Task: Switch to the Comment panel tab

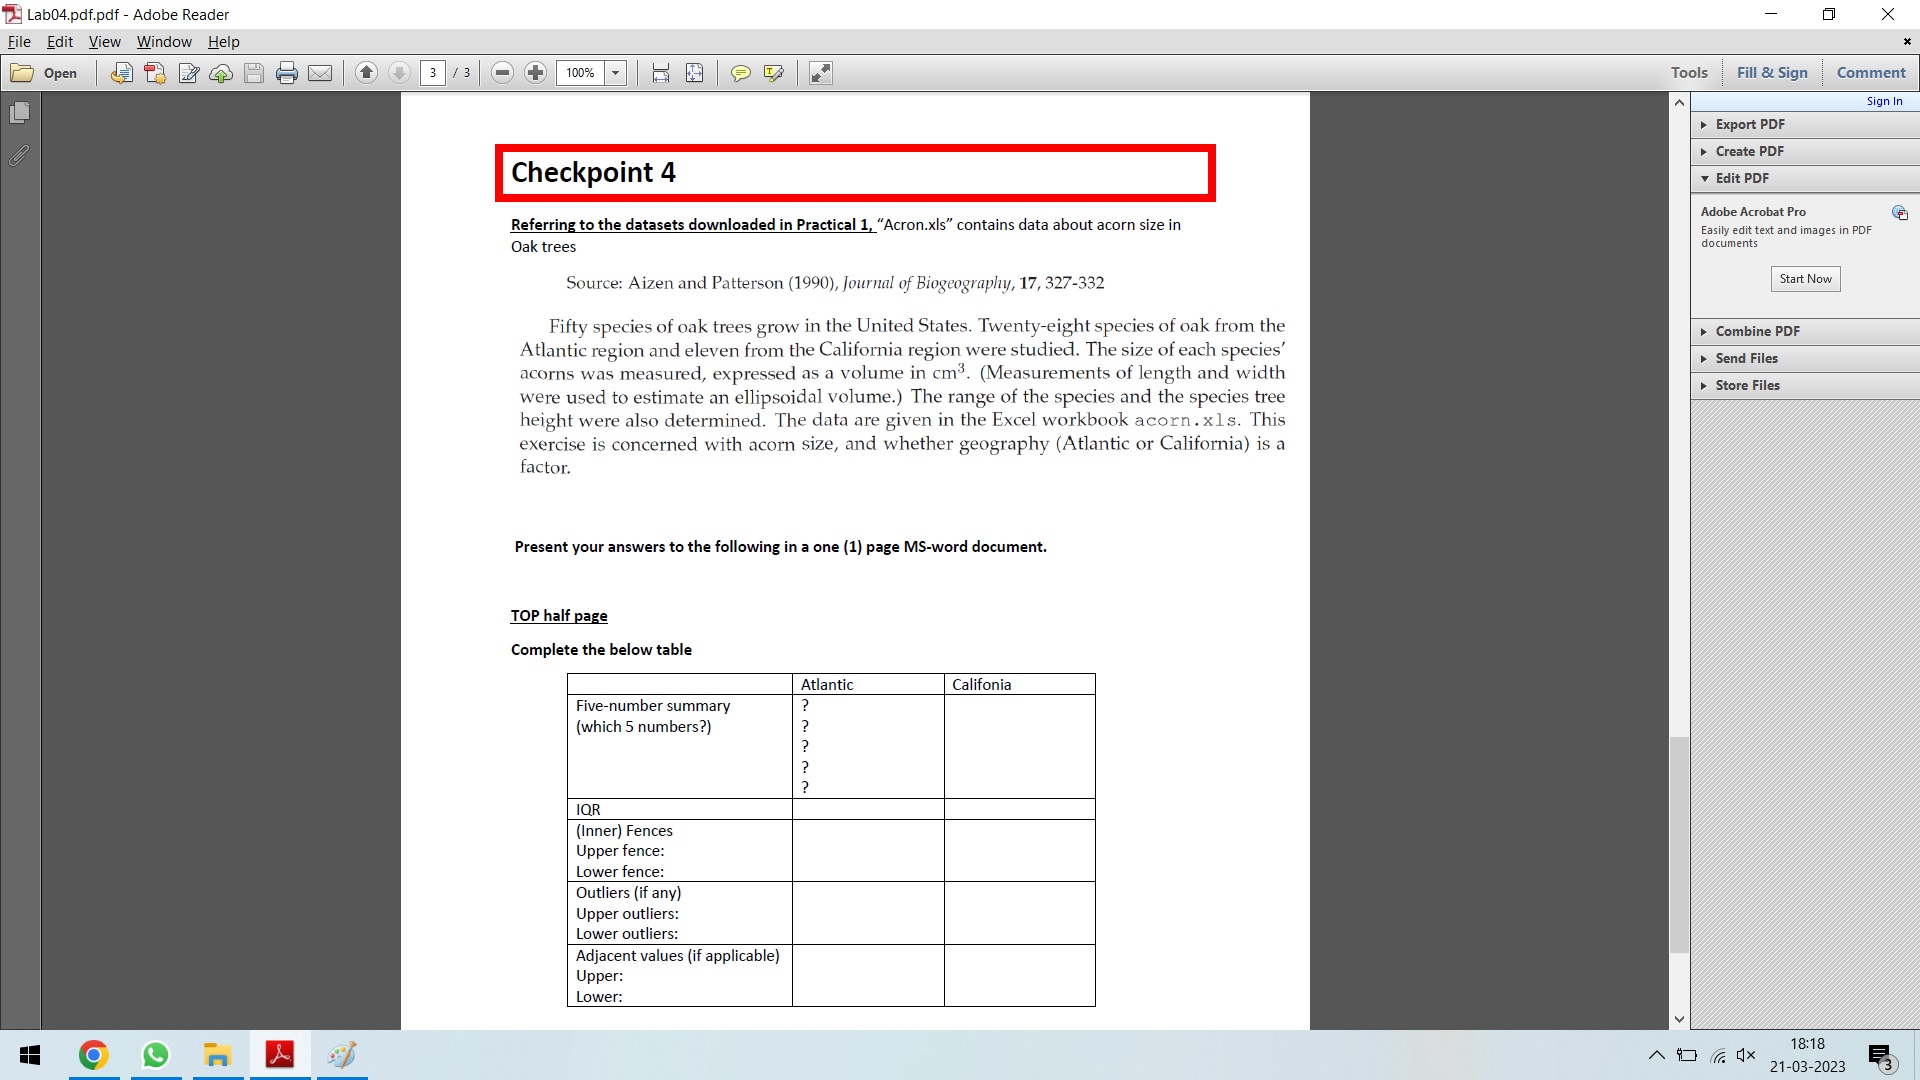Action: pyautogui.click(x=1871, y=72)
